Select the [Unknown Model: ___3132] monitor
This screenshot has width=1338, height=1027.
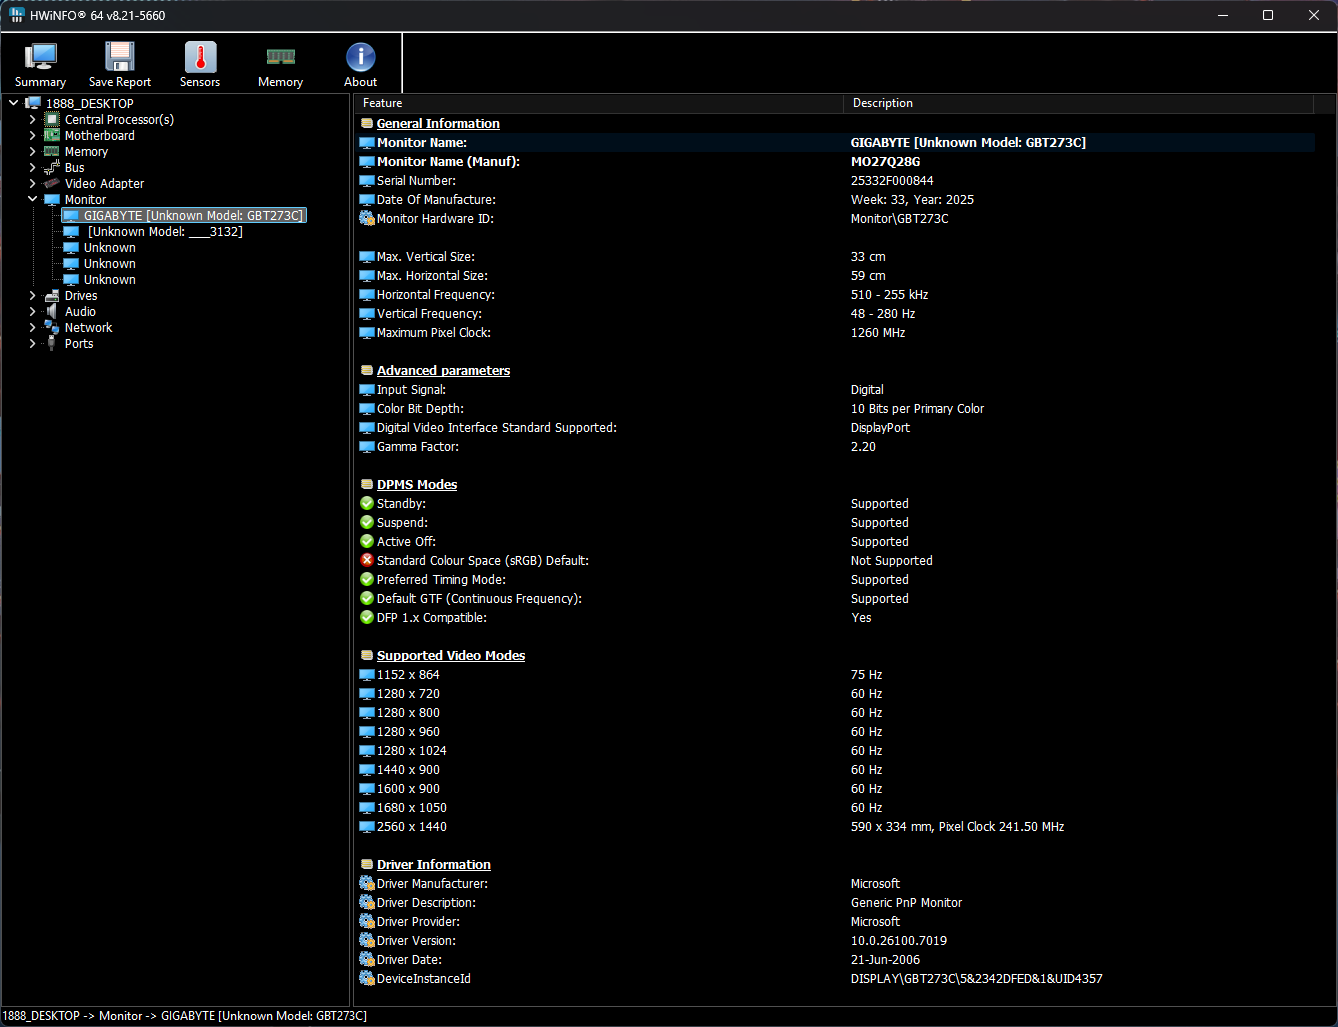(165, 231)
